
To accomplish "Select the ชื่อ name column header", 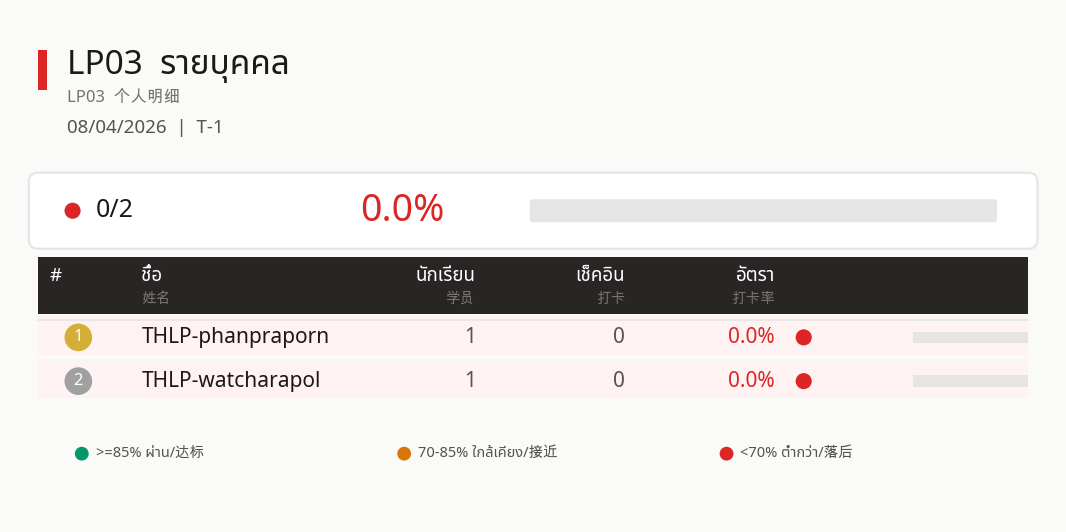I will coord(152,275).
